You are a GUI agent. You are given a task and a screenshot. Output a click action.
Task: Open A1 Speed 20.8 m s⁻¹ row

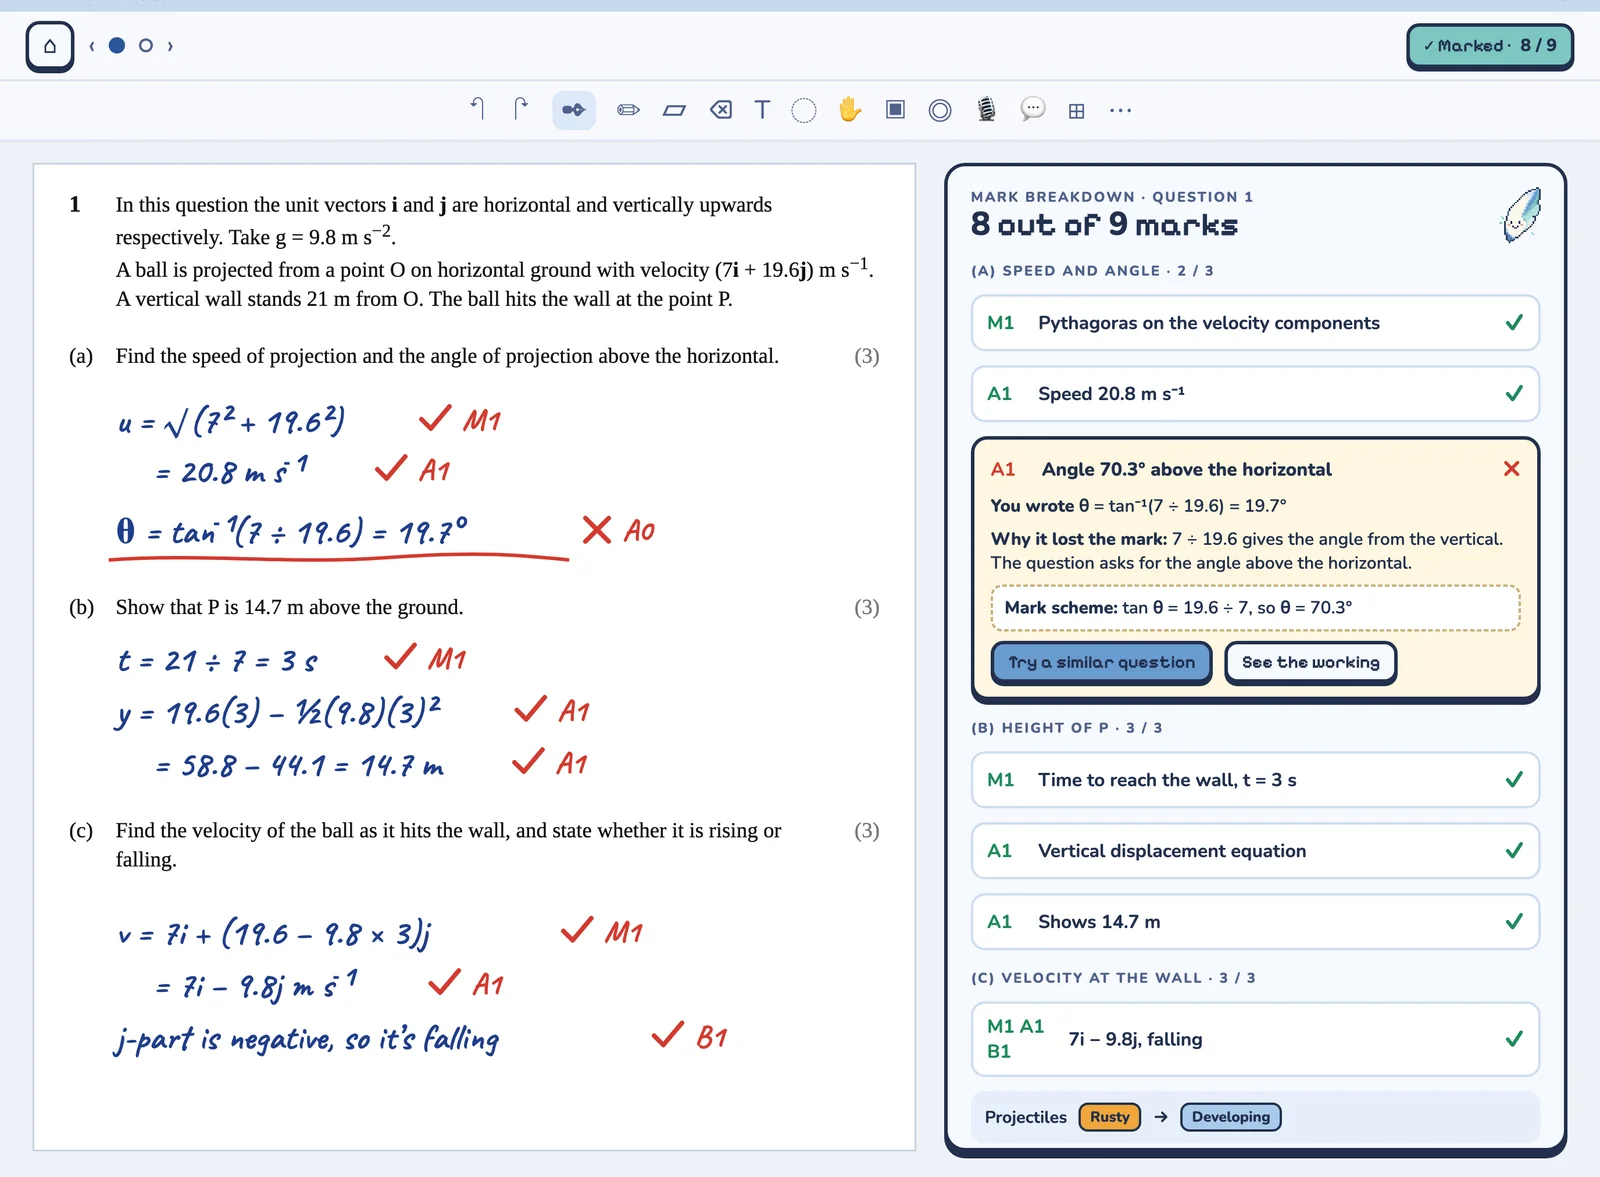[1255, 394]
